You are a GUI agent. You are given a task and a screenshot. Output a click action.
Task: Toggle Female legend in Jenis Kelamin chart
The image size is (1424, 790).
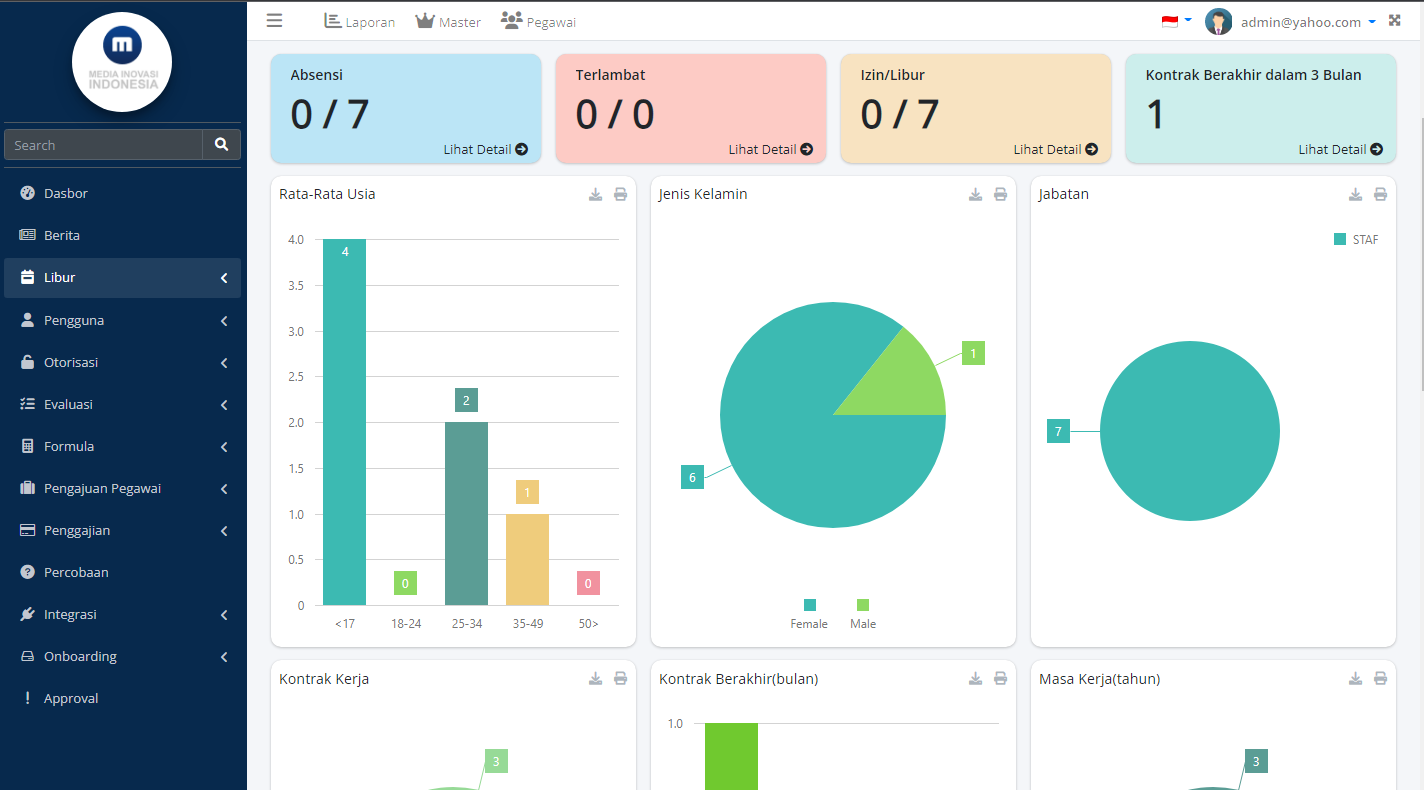[809, 614]
